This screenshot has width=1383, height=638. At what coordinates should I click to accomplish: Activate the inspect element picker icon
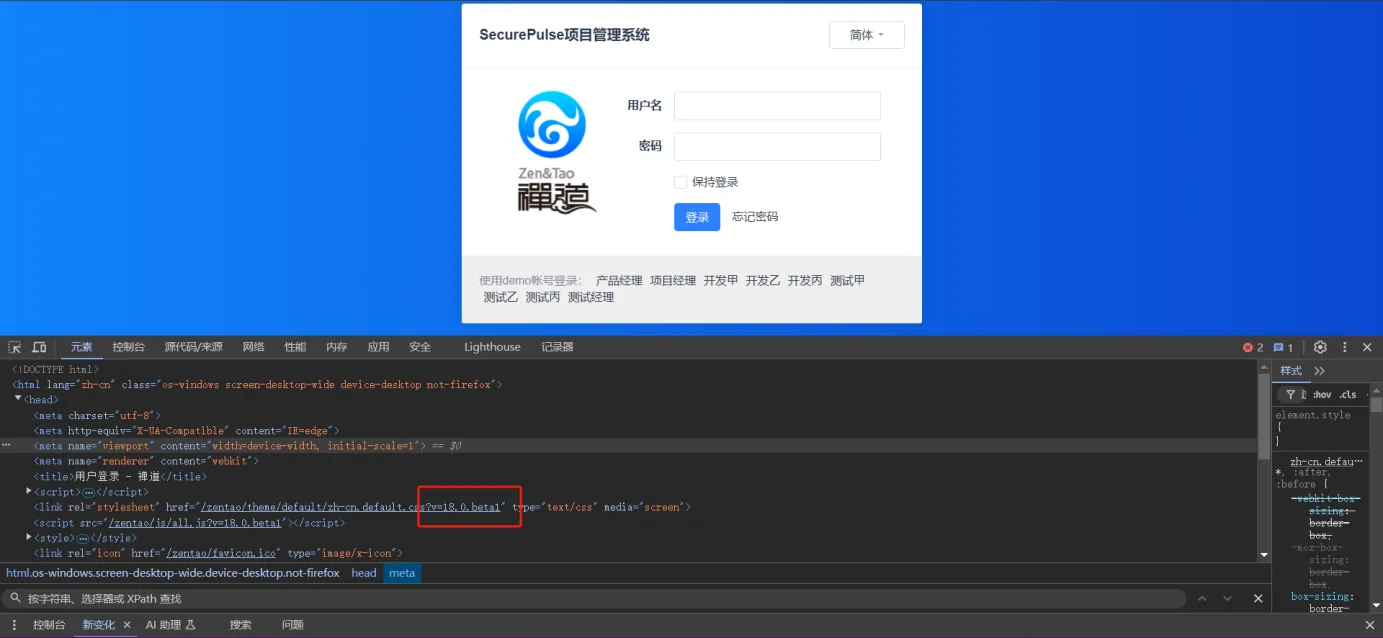pyautogui.click(x=15, y=347)
